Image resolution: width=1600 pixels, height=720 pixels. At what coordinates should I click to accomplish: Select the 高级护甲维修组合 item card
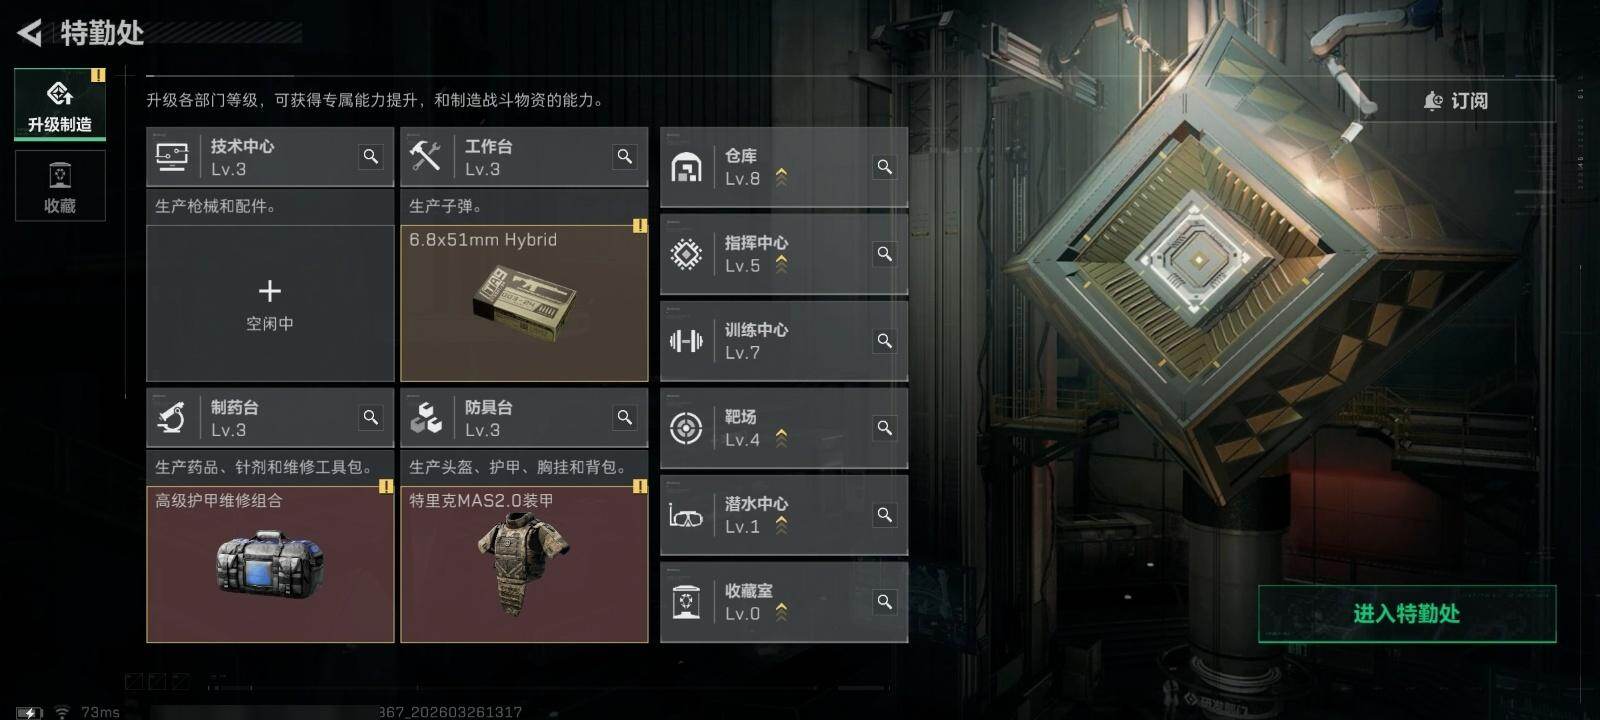pos(270,564)
